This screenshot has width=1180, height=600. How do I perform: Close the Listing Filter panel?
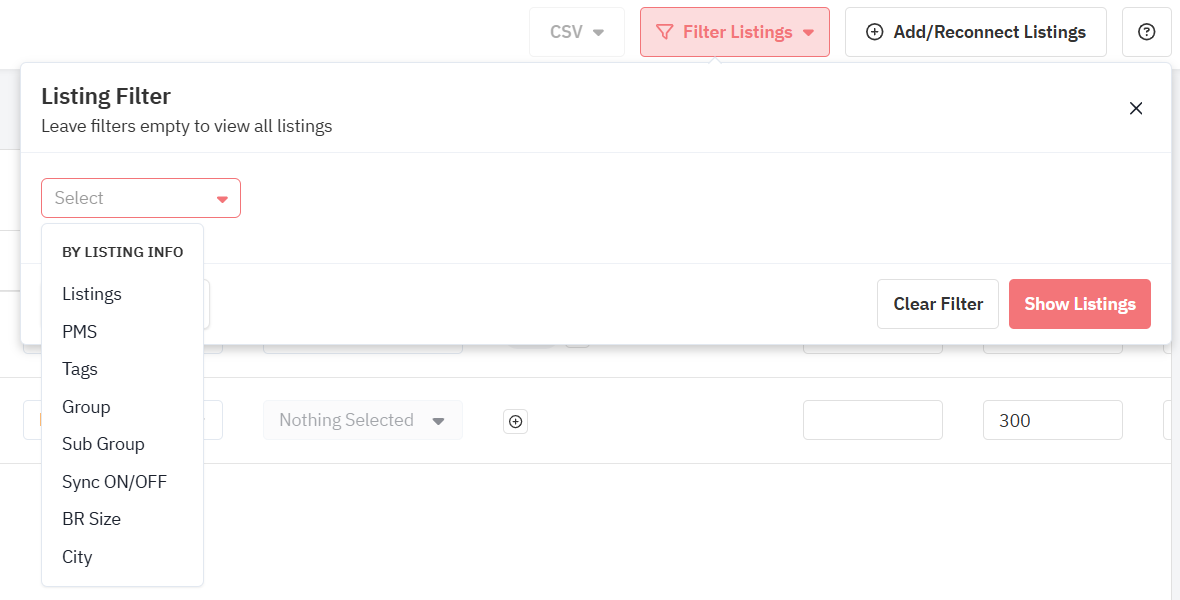(x=1136, y=108)
